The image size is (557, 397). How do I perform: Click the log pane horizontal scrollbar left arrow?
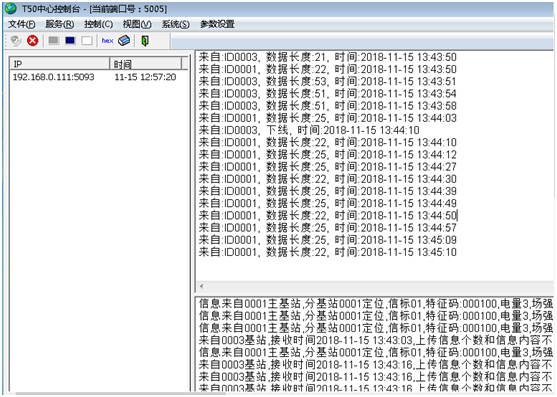coord(201,286)
